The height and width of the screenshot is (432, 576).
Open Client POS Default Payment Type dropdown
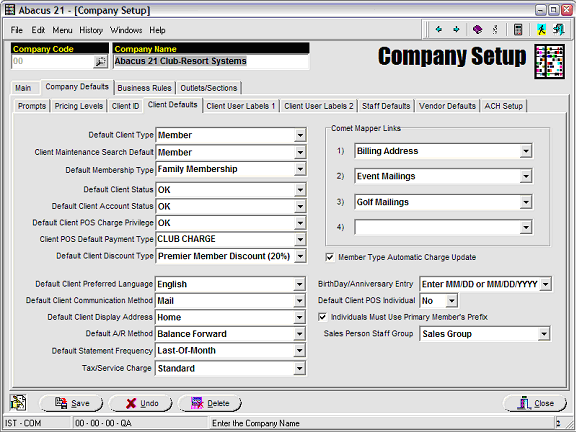pos(300,239)
